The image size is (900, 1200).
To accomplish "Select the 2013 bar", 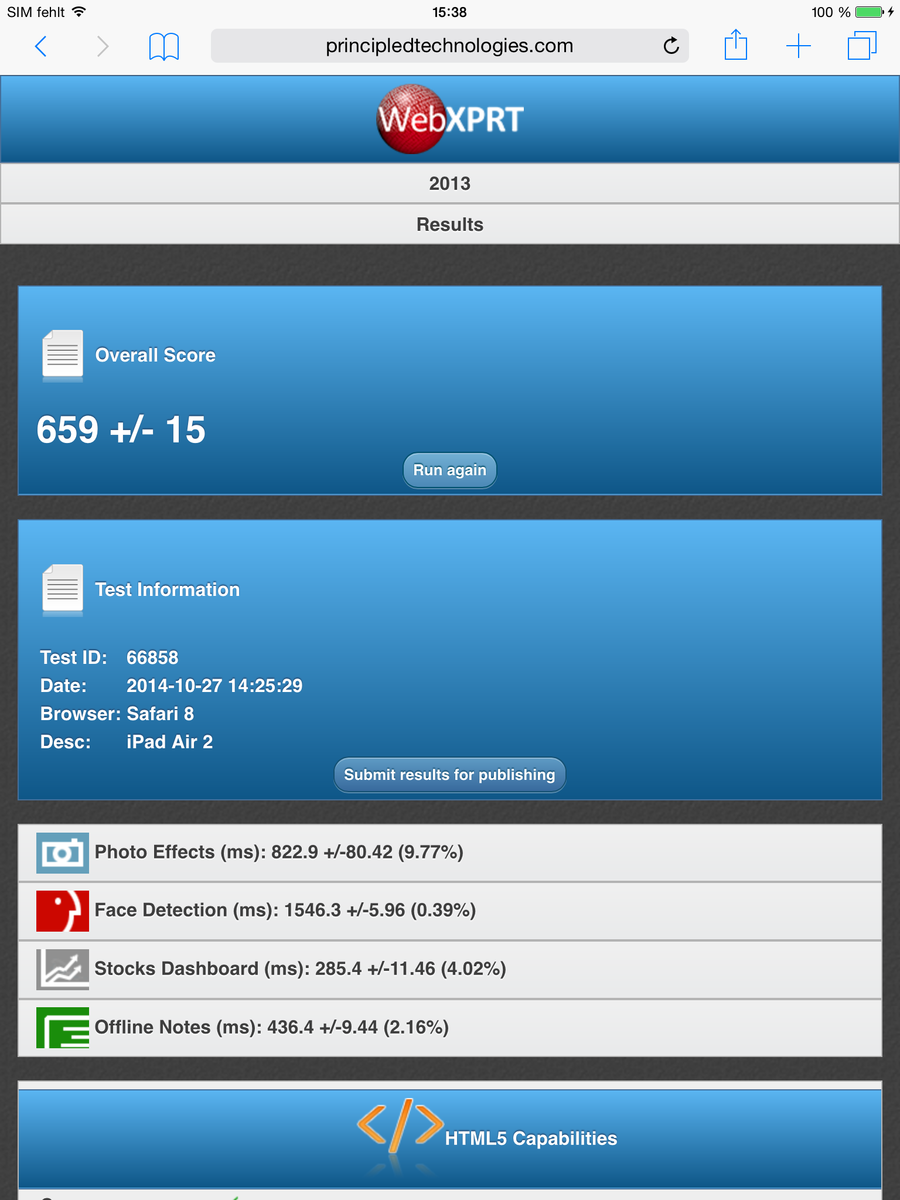I will (450, 183).
